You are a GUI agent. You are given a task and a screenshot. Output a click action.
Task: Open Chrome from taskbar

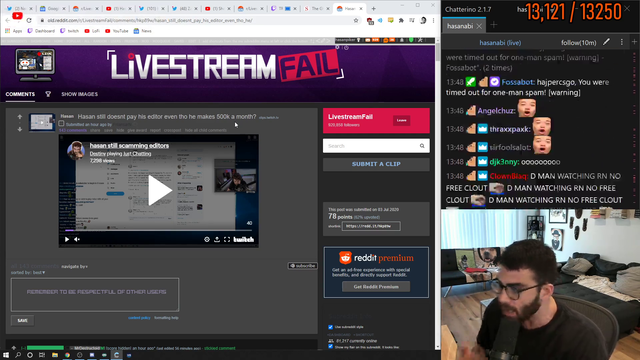(67, 355)
